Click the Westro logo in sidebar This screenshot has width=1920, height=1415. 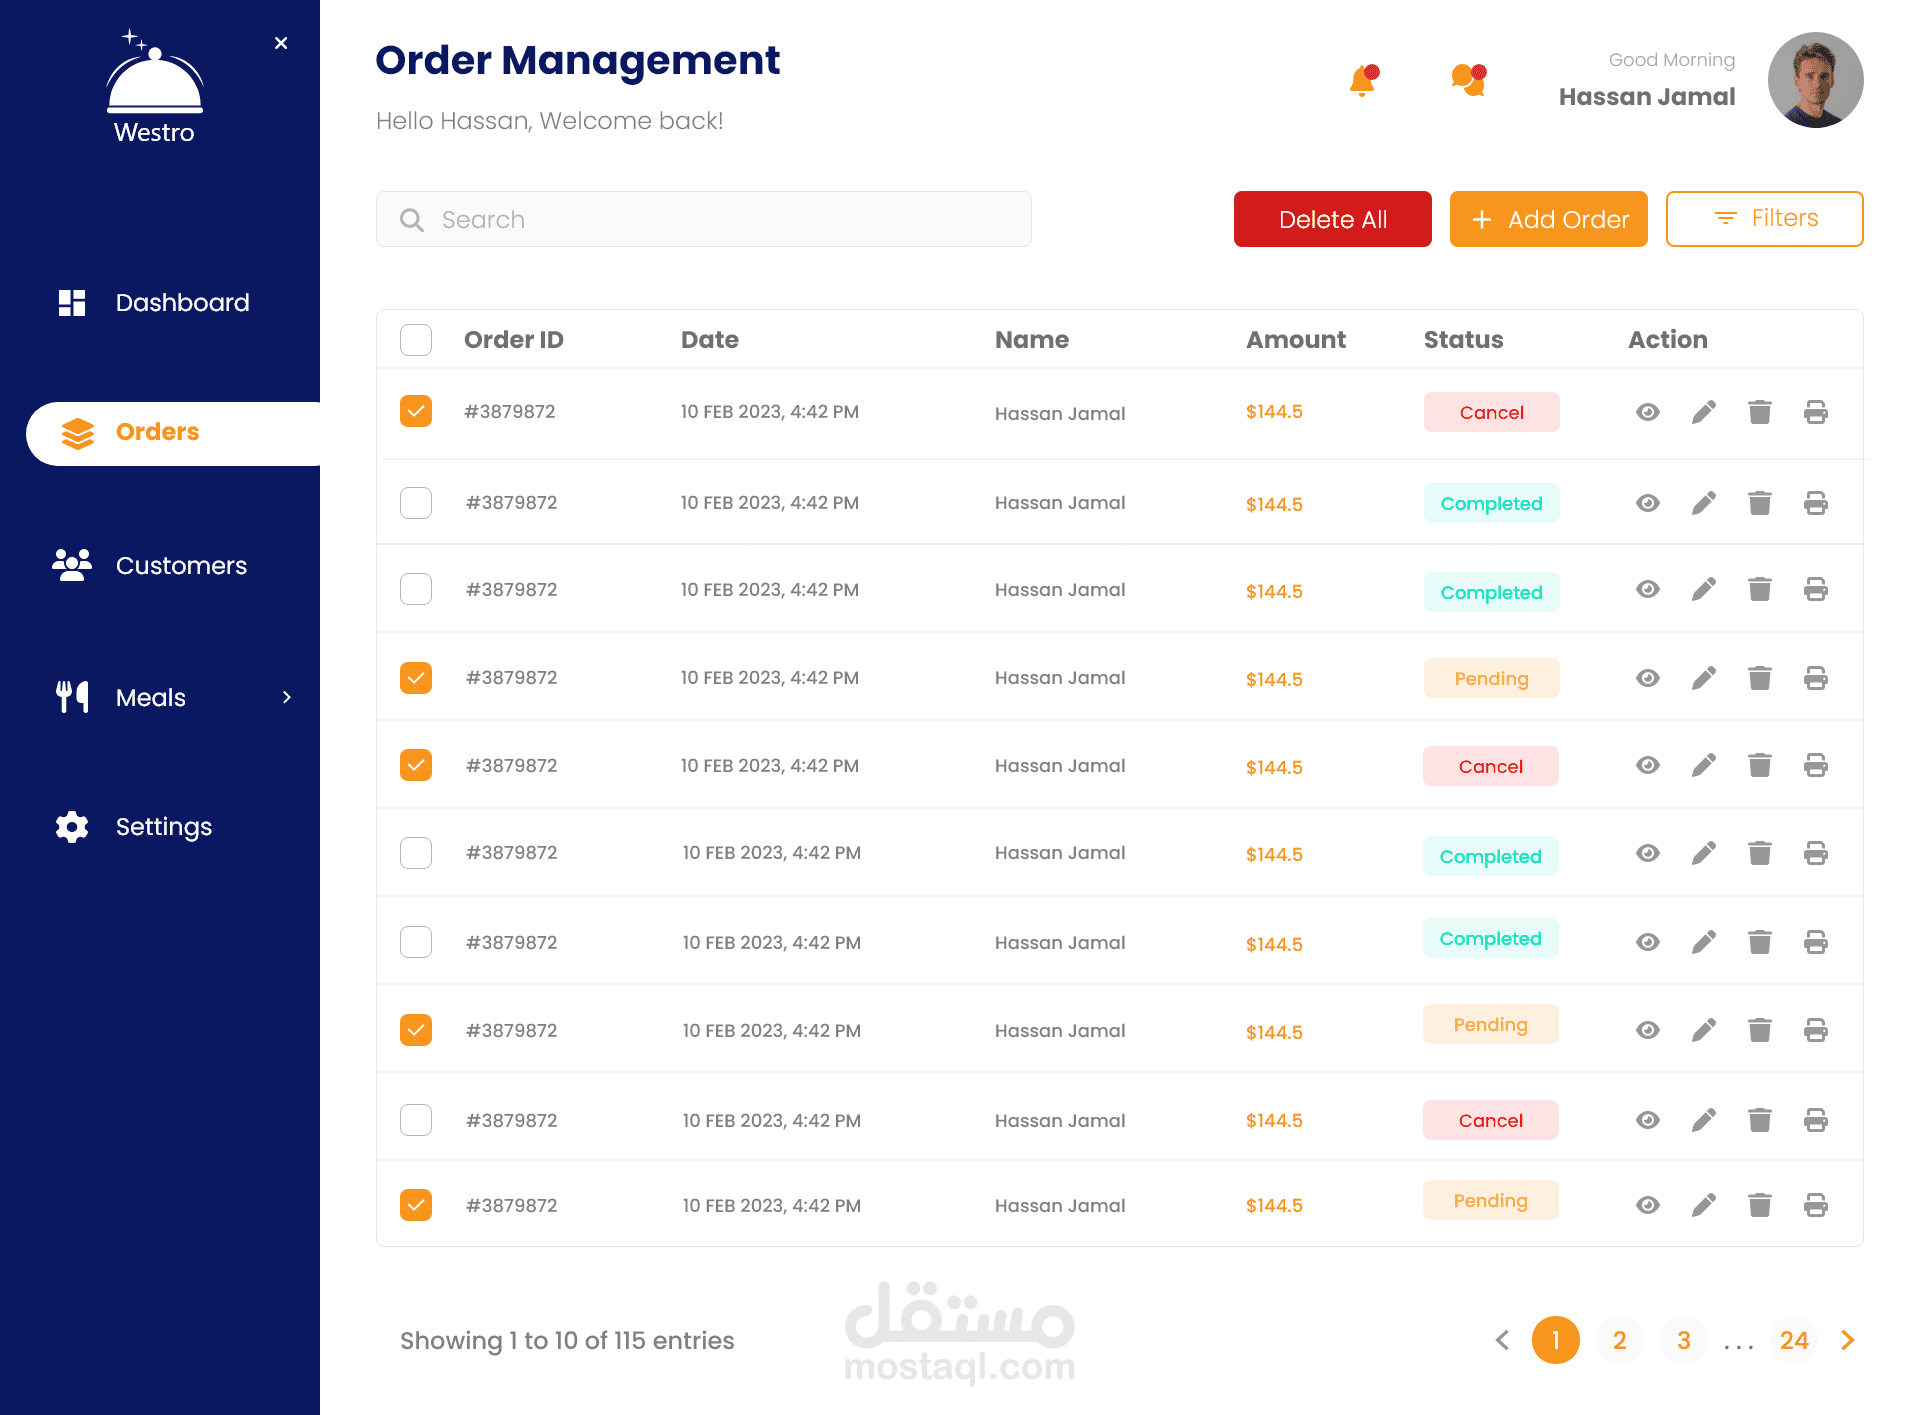click(x=154, y=88)
